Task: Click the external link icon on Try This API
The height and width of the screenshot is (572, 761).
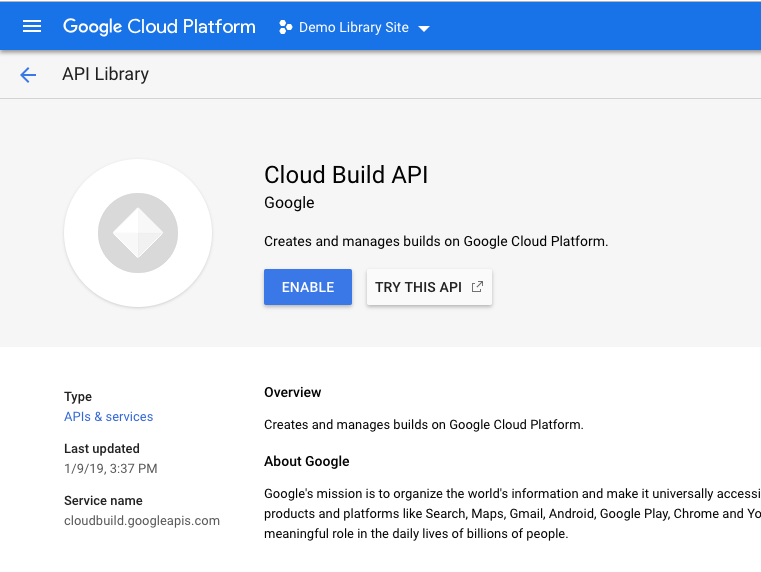Action: (477, 287)
